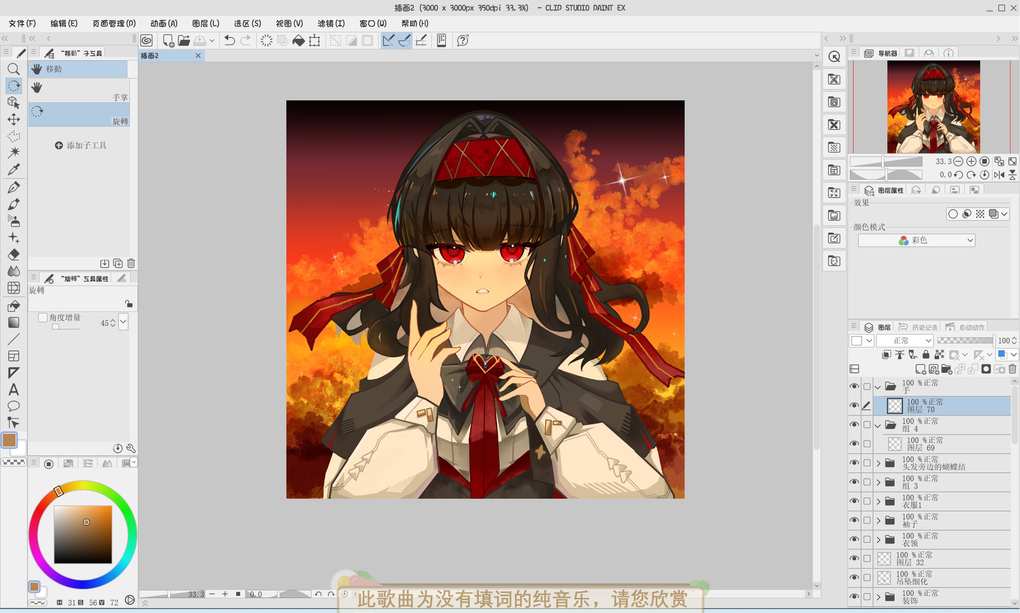Open the 文件(F) menu
Viewport: 1020px width, 613px height.
point(22,23)
